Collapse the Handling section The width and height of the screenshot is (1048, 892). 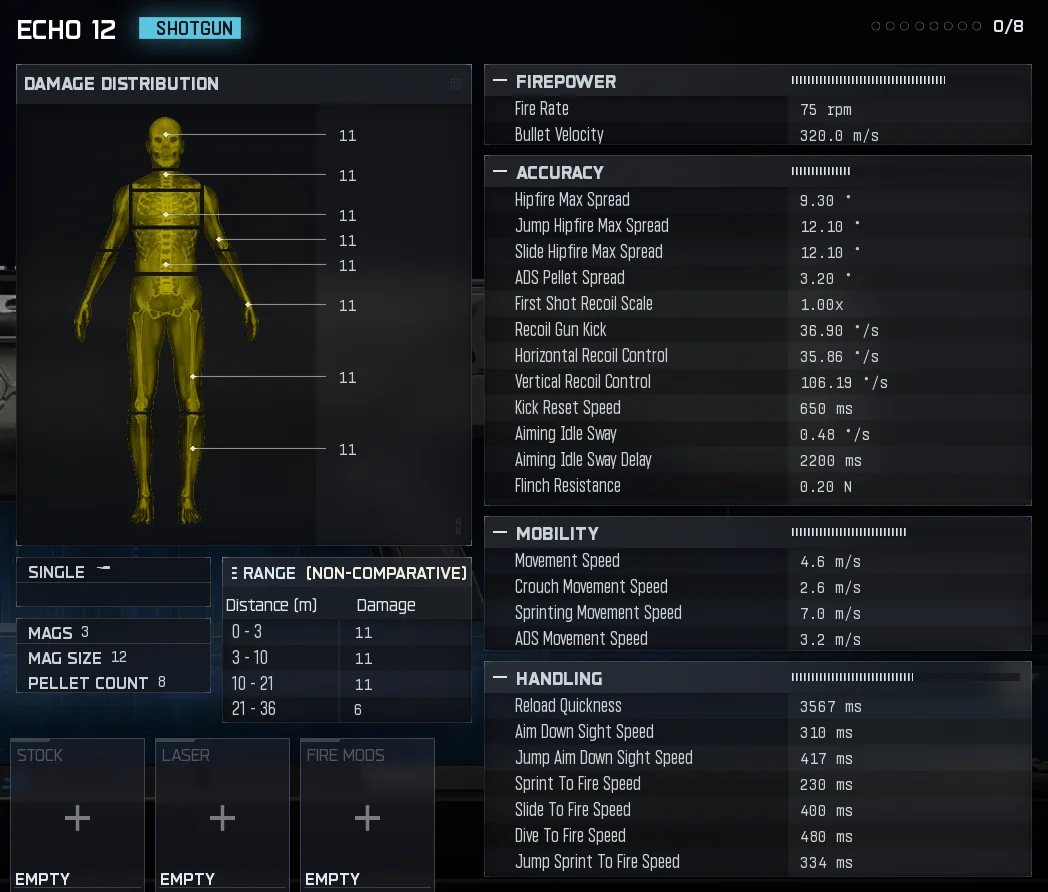499,678
